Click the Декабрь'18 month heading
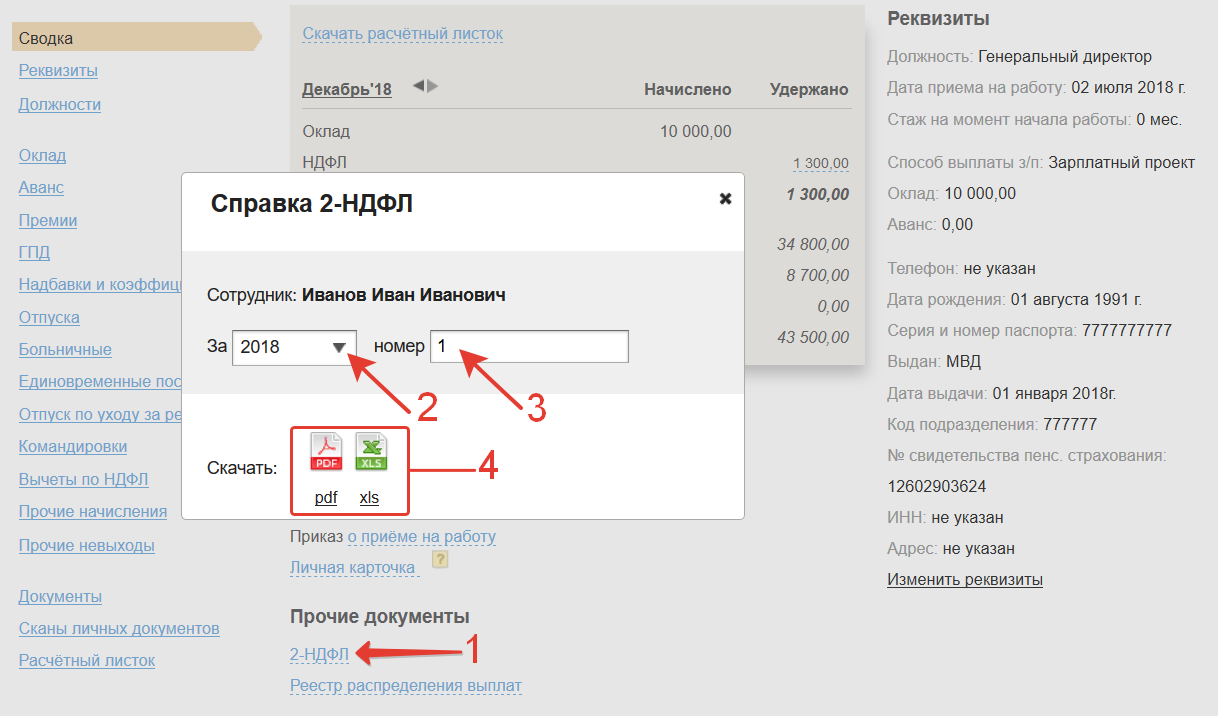 pos(347,89)
